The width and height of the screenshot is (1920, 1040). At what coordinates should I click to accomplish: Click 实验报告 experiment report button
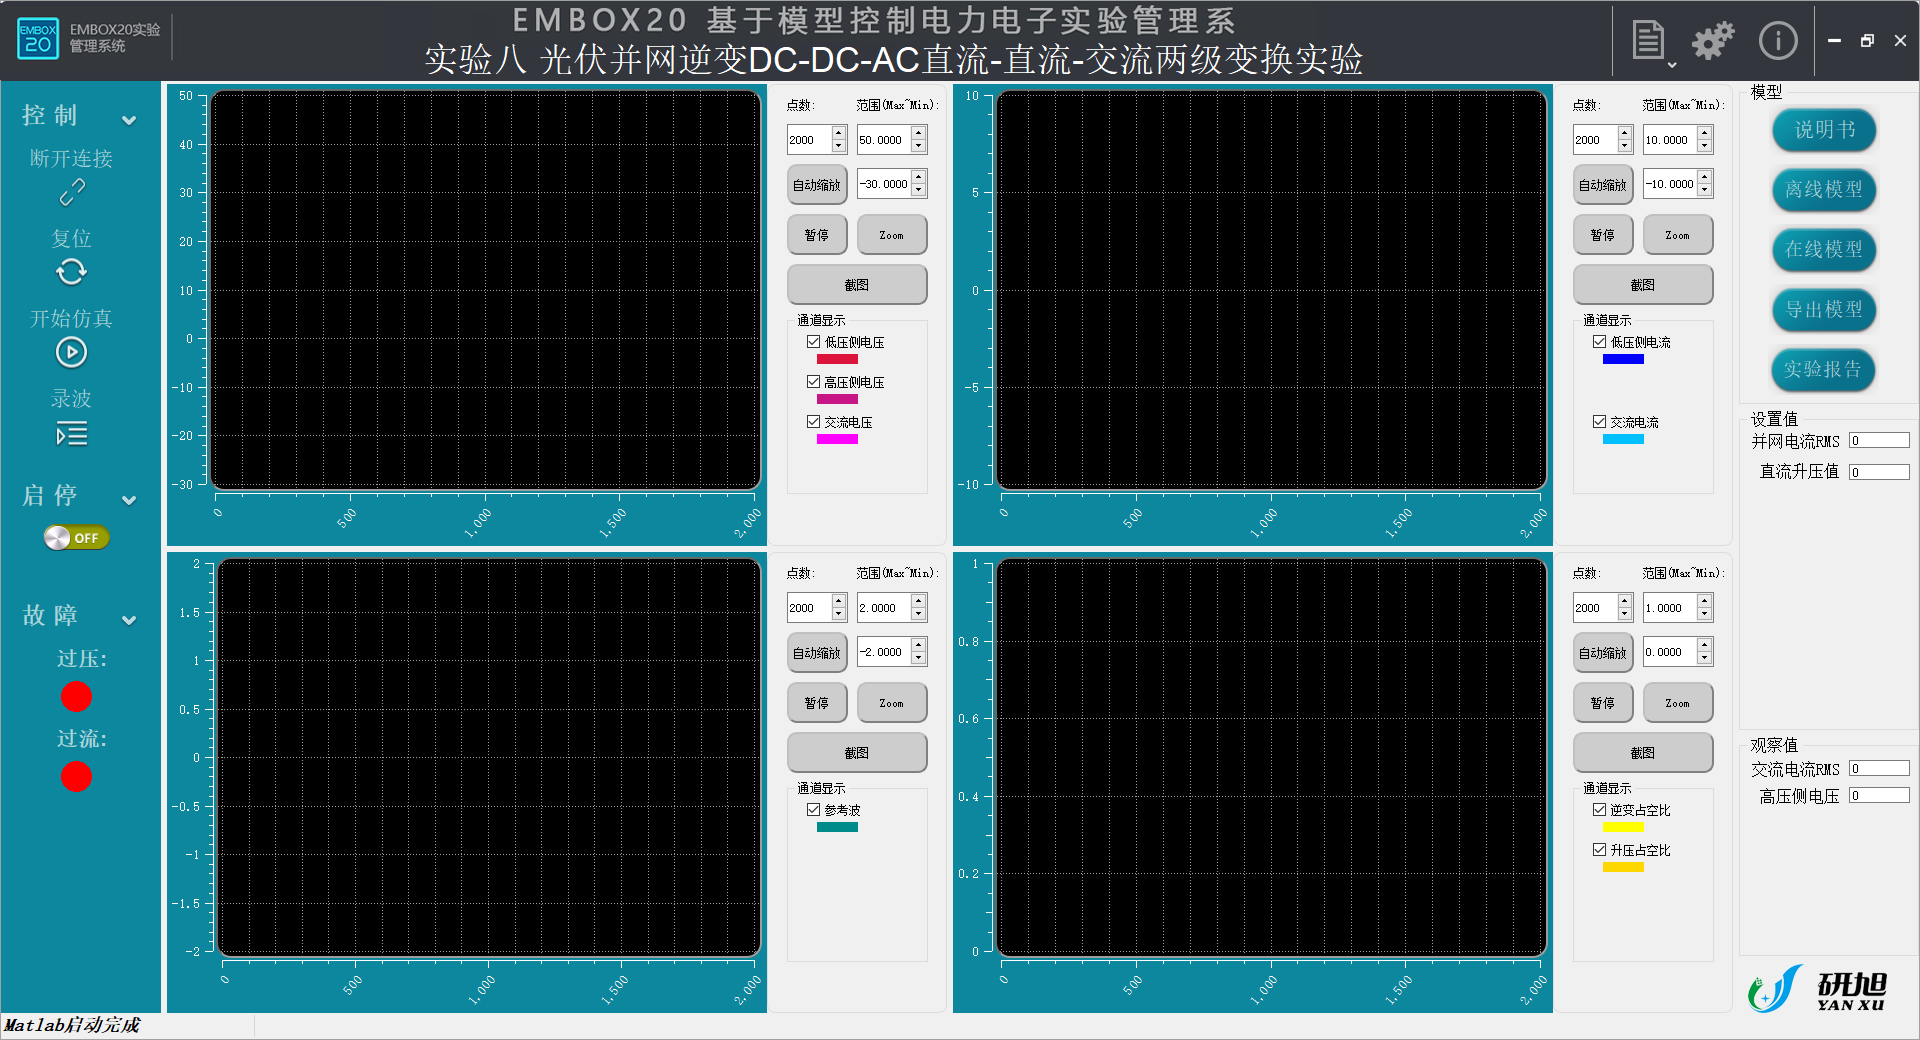pyautogui.click(x=1824, y=370)
